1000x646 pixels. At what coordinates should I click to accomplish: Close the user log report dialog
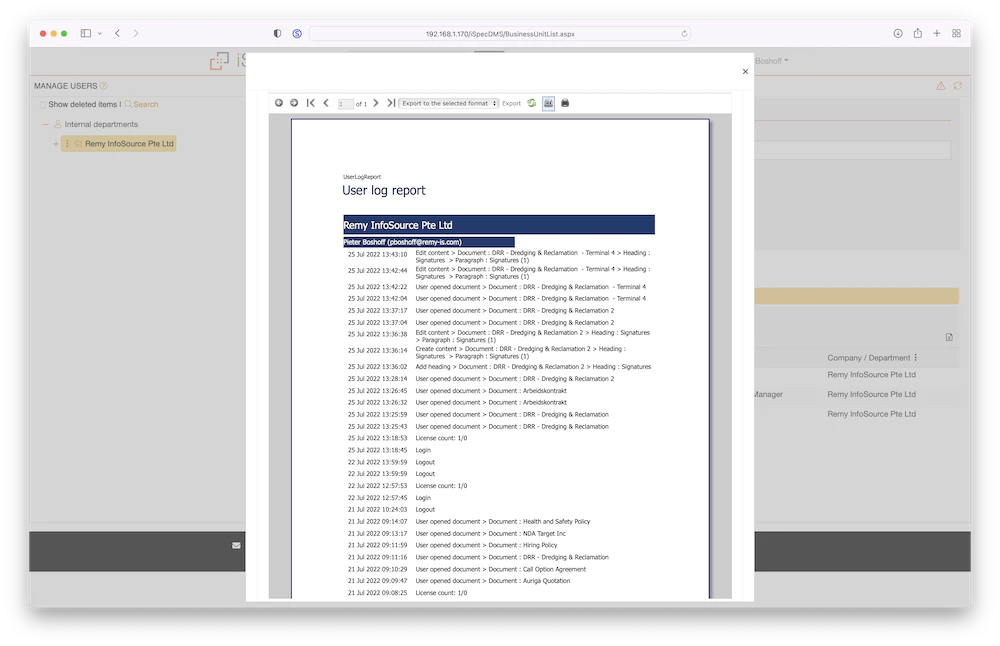pos(745,71)
